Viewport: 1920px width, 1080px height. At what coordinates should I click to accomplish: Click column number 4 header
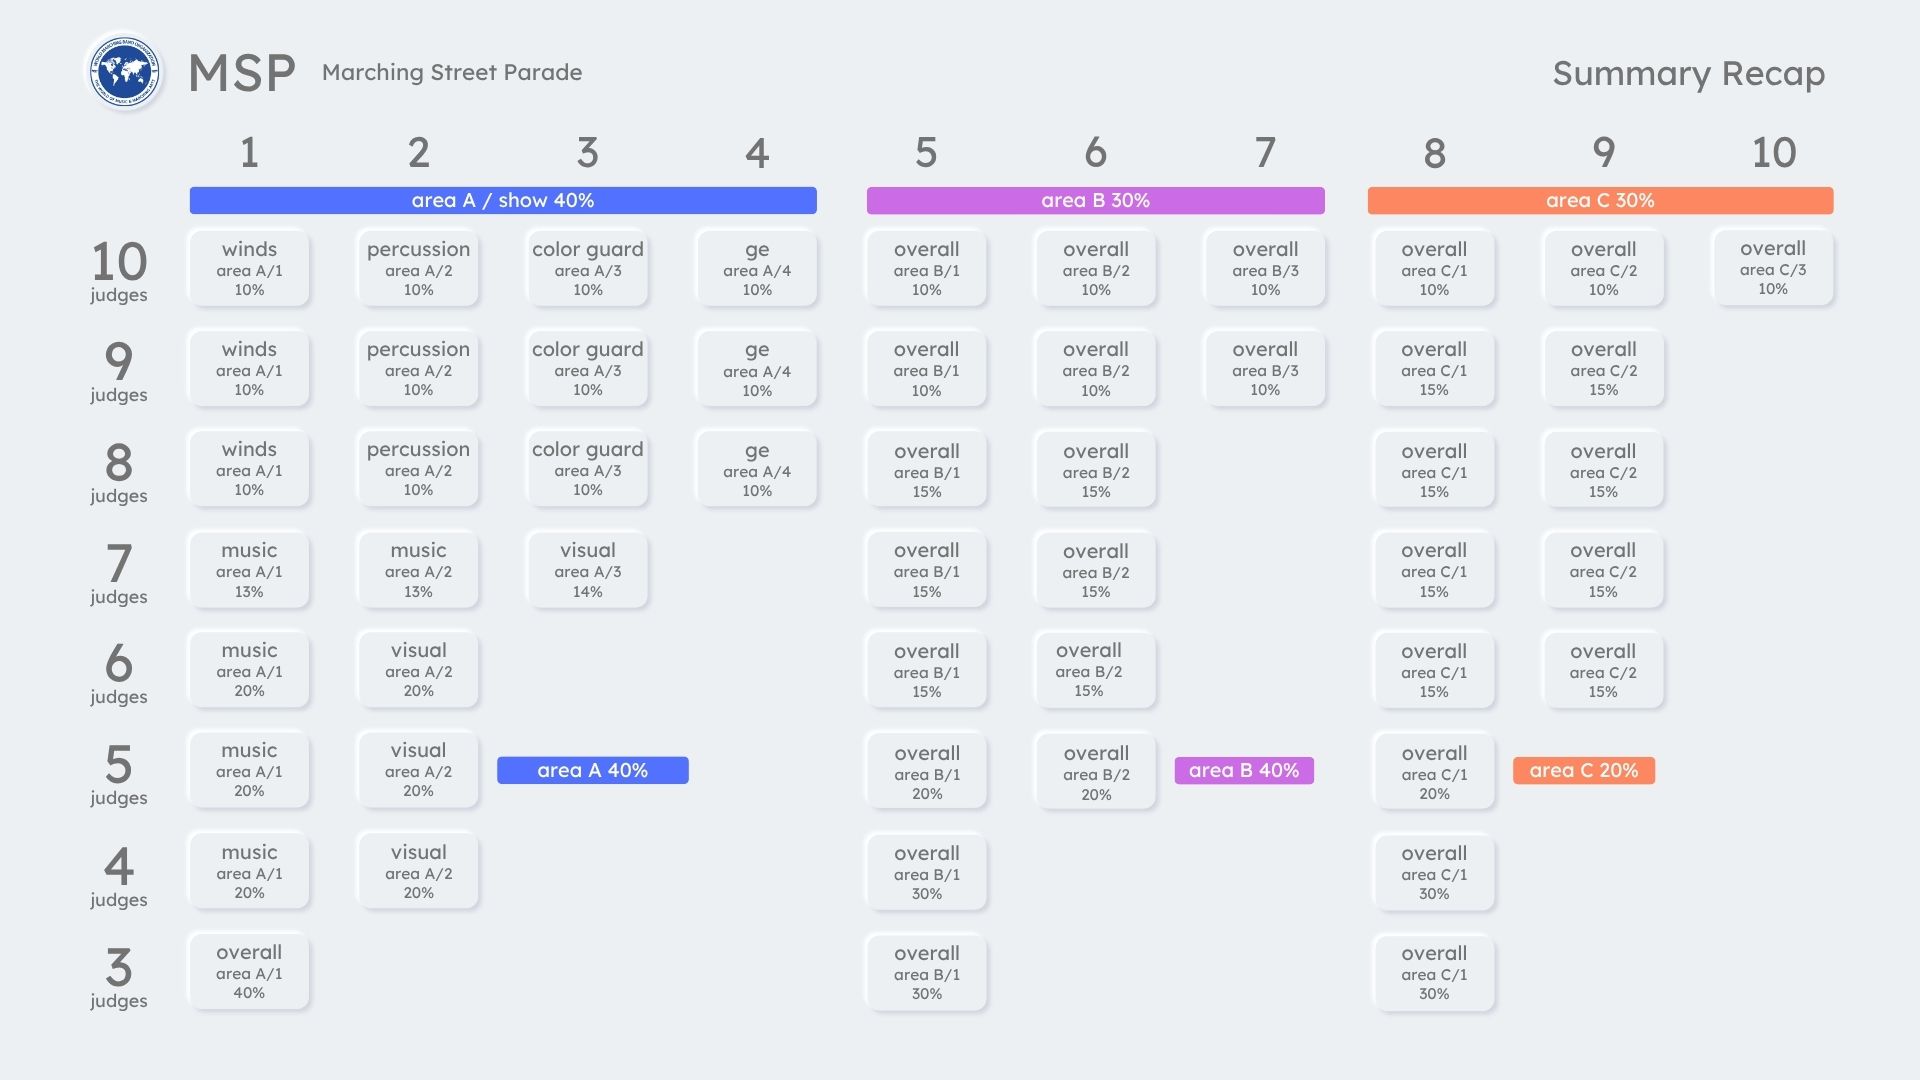(757, 153)
